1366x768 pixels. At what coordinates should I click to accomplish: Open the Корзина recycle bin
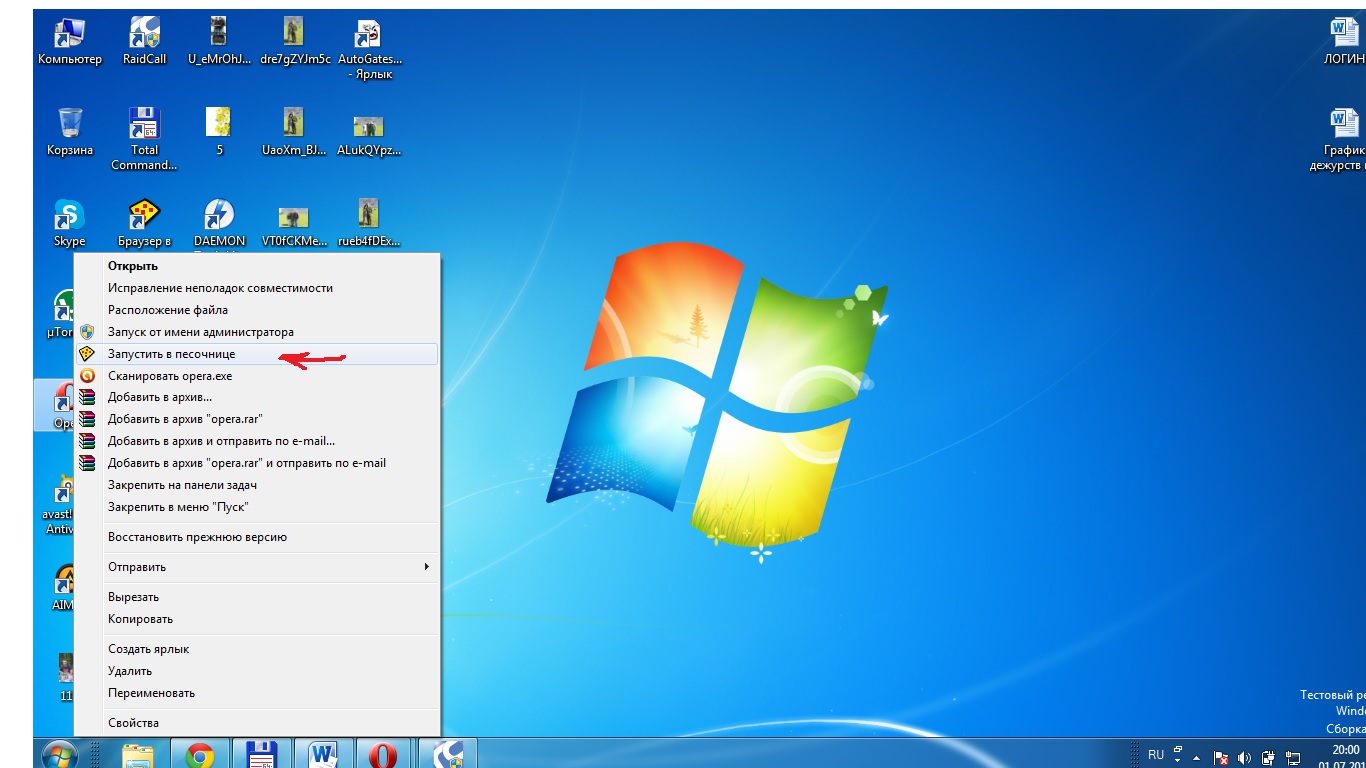(70, 131)
